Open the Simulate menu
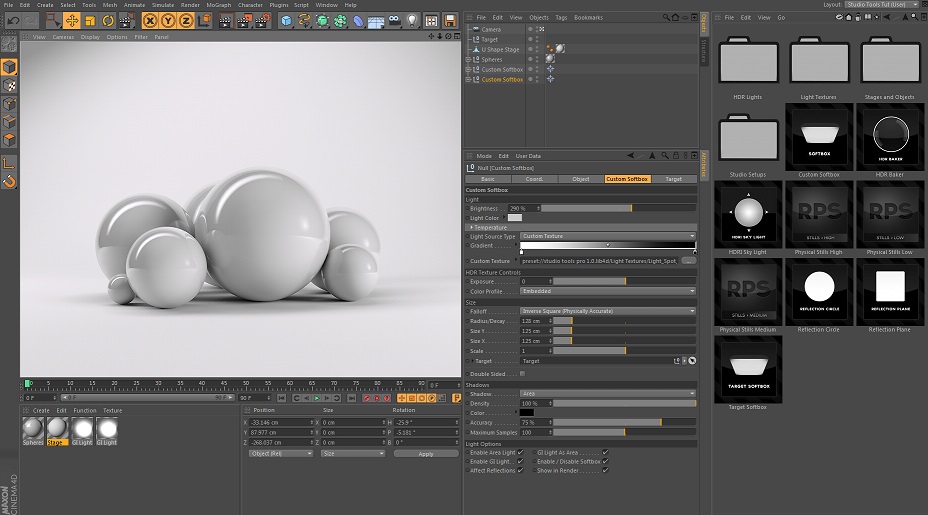Image resolution: width=928 pixels, height=515 pixels. coord(163,5)
